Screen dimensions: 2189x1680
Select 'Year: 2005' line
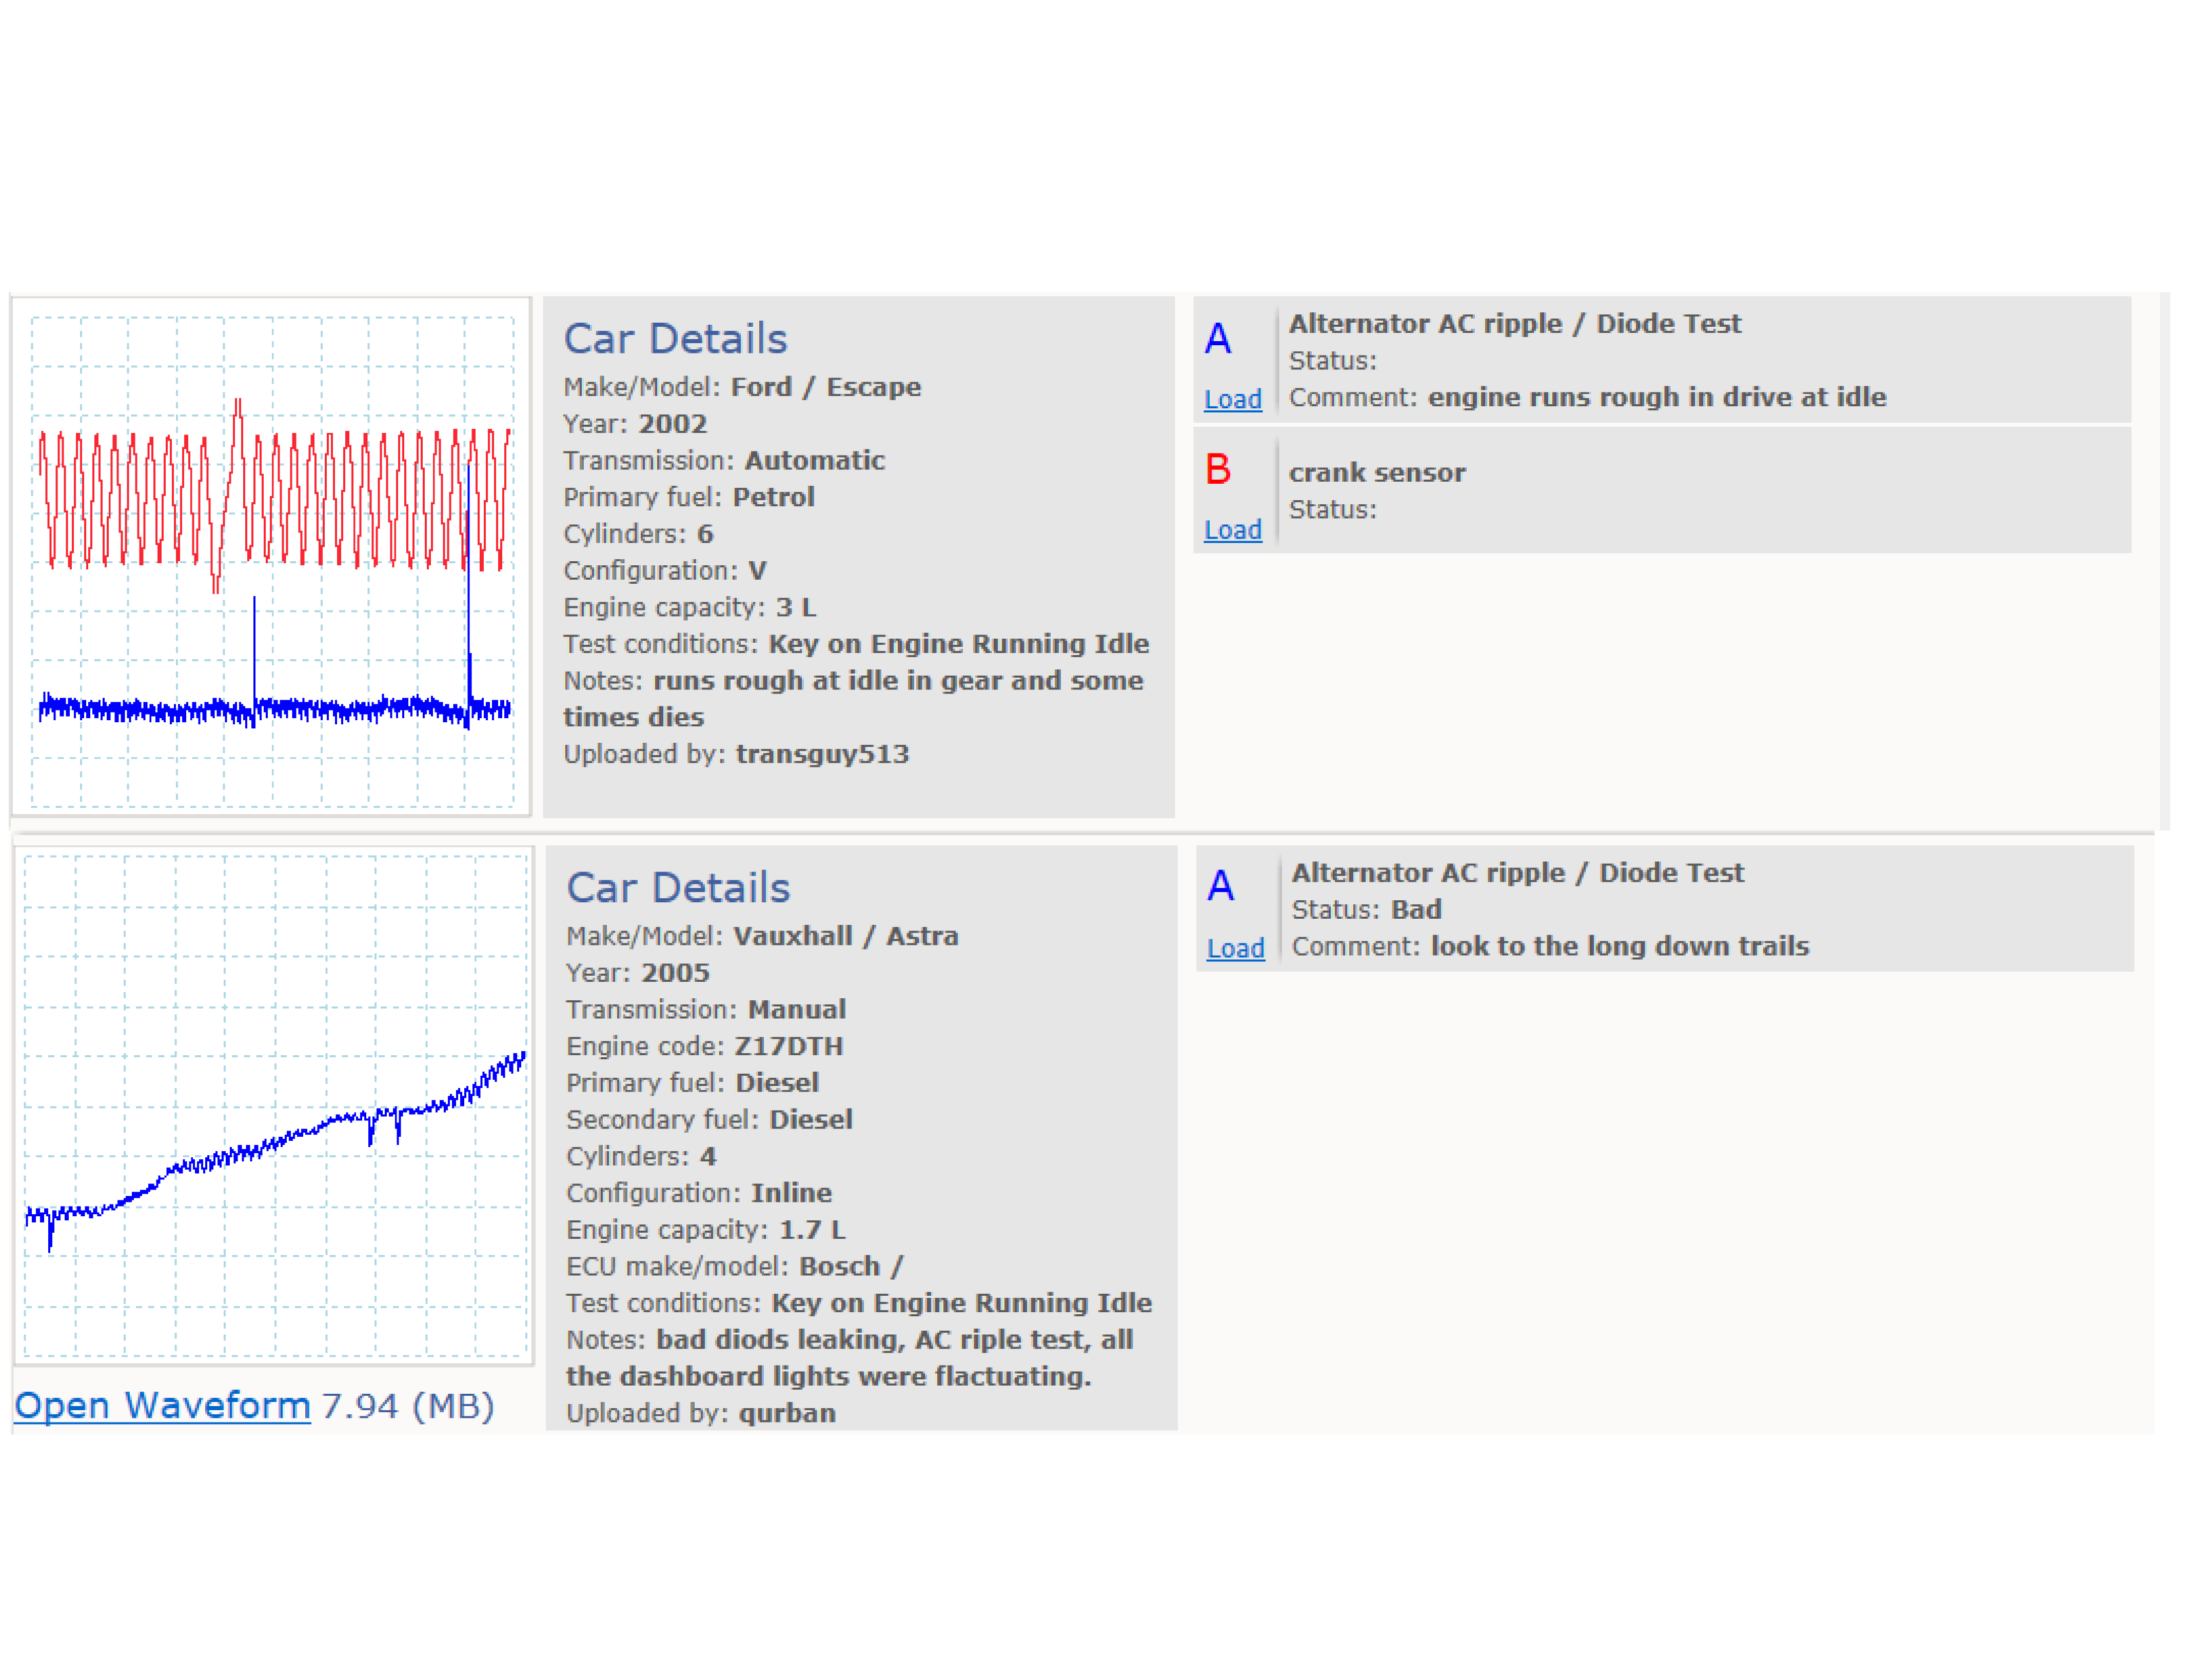click(x=638, y=973)
